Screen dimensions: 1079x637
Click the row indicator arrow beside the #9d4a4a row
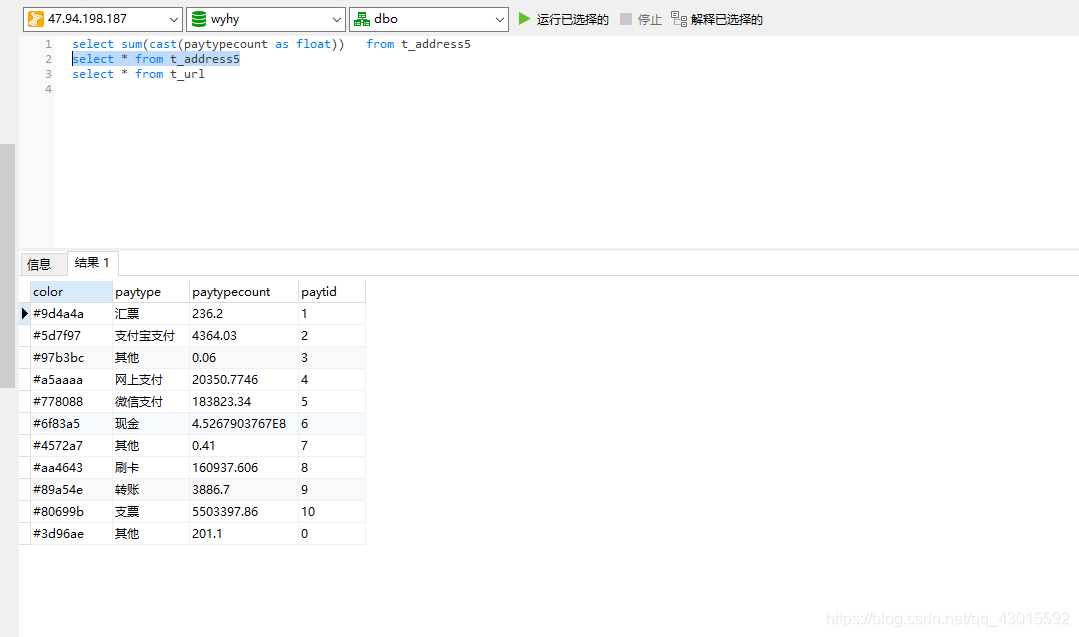24,313
